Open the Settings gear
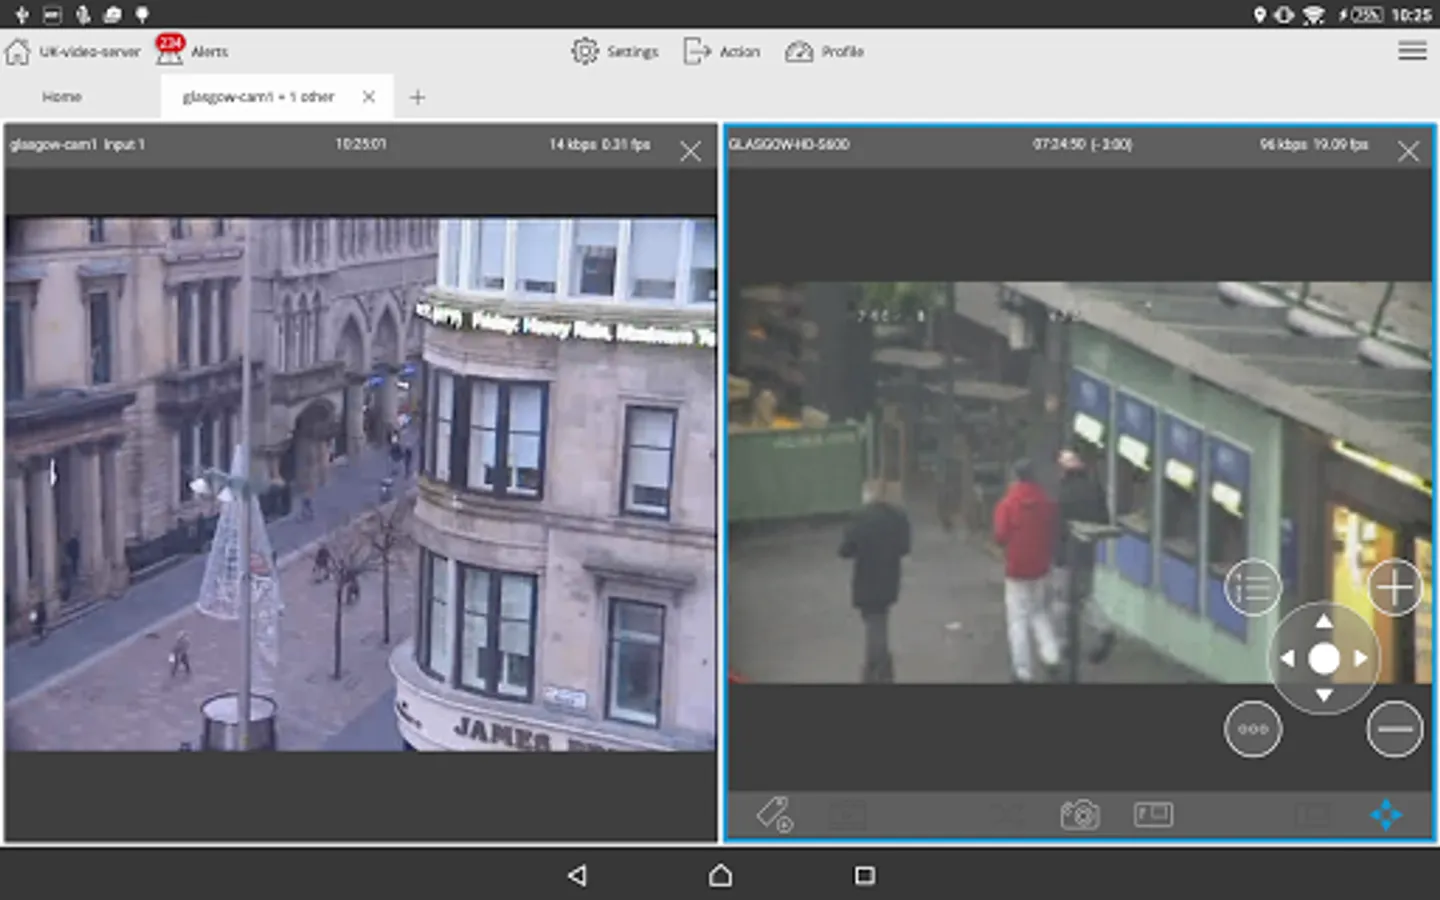This screenshot has width=1440, height=900. point(585,51)
